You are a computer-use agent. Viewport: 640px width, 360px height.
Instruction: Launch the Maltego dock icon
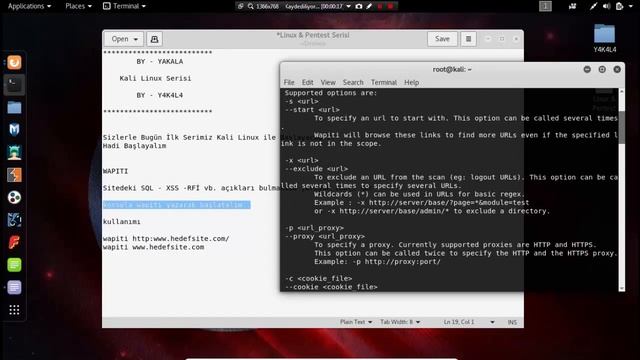click(x=14, y=220)
